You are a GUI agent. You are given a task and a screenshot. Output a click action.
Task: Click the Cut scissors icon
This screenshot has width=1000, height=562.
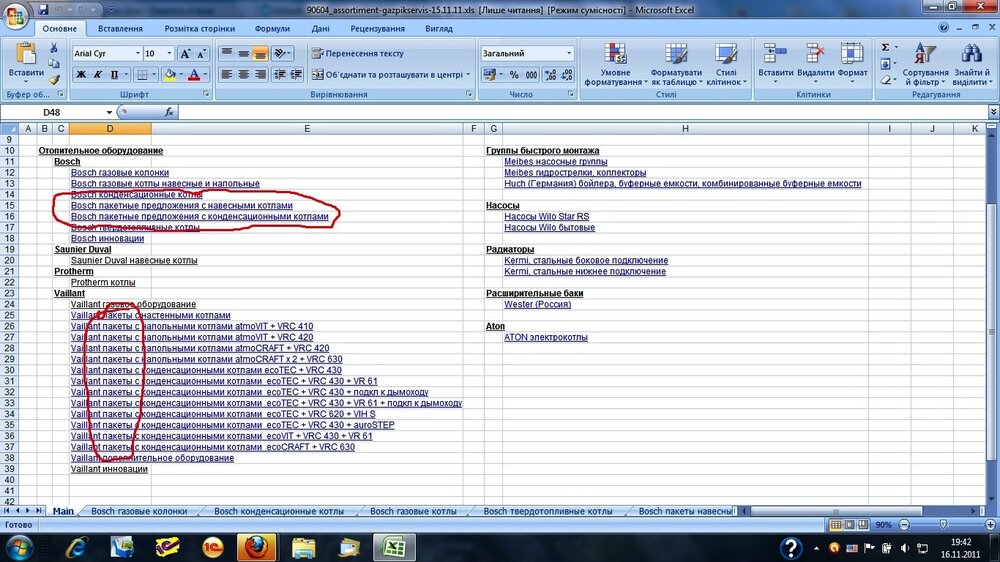tap(54, 48)
